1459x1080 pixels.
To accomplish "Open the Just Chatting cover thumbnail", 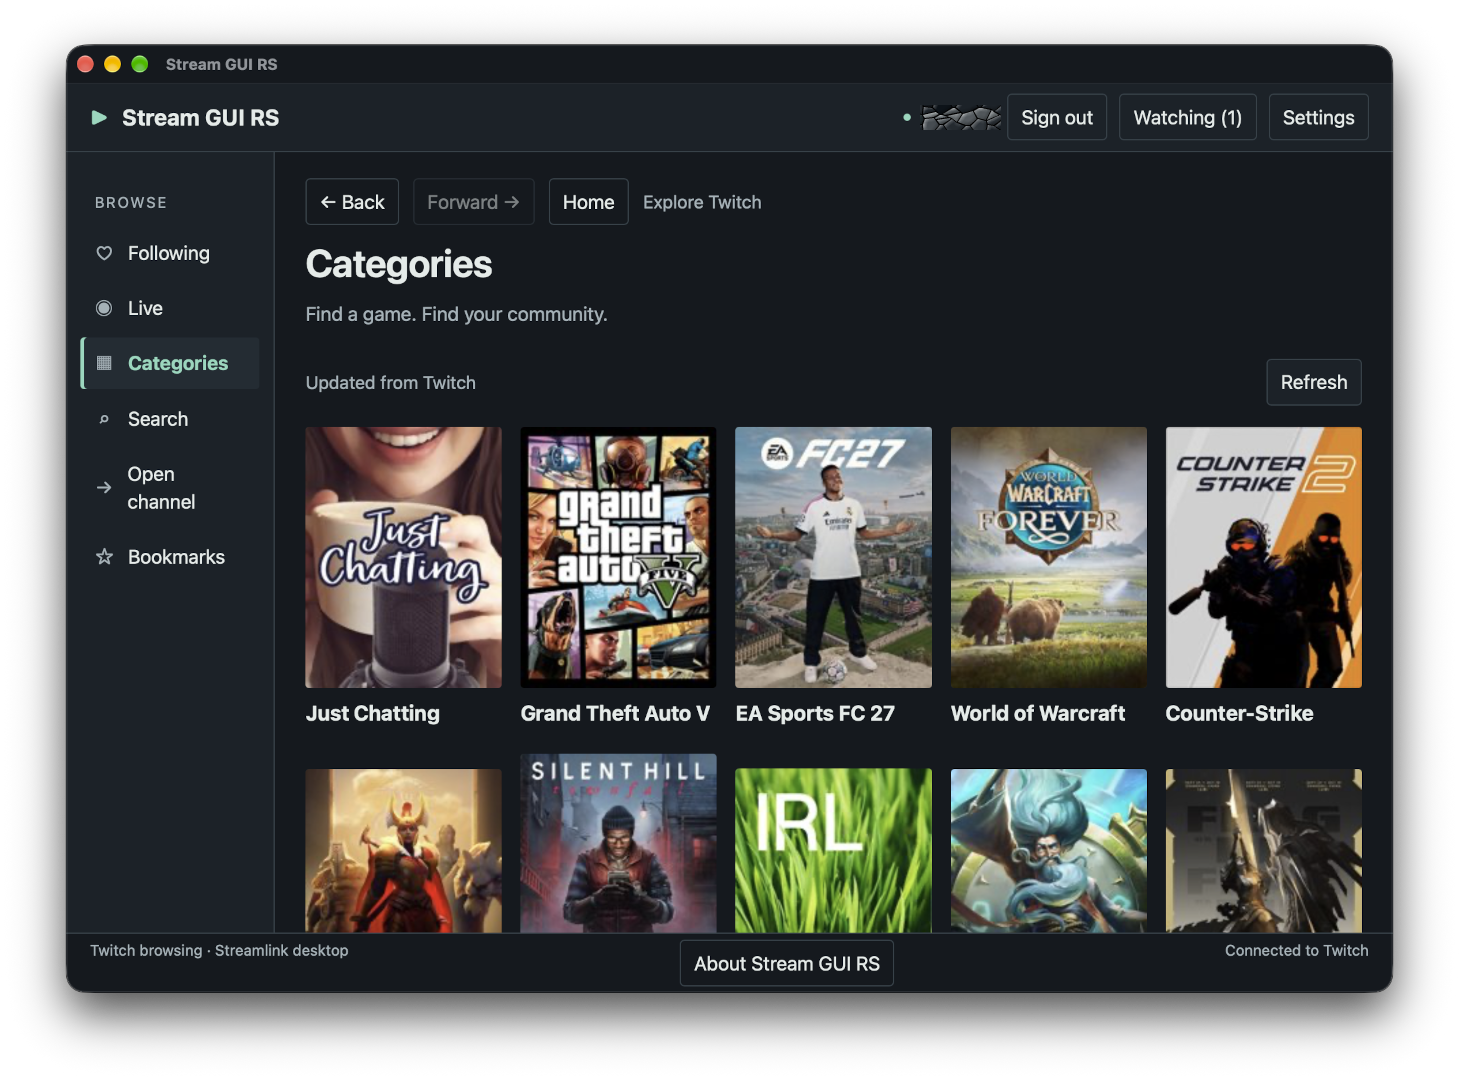I will [x=404, y=557].
